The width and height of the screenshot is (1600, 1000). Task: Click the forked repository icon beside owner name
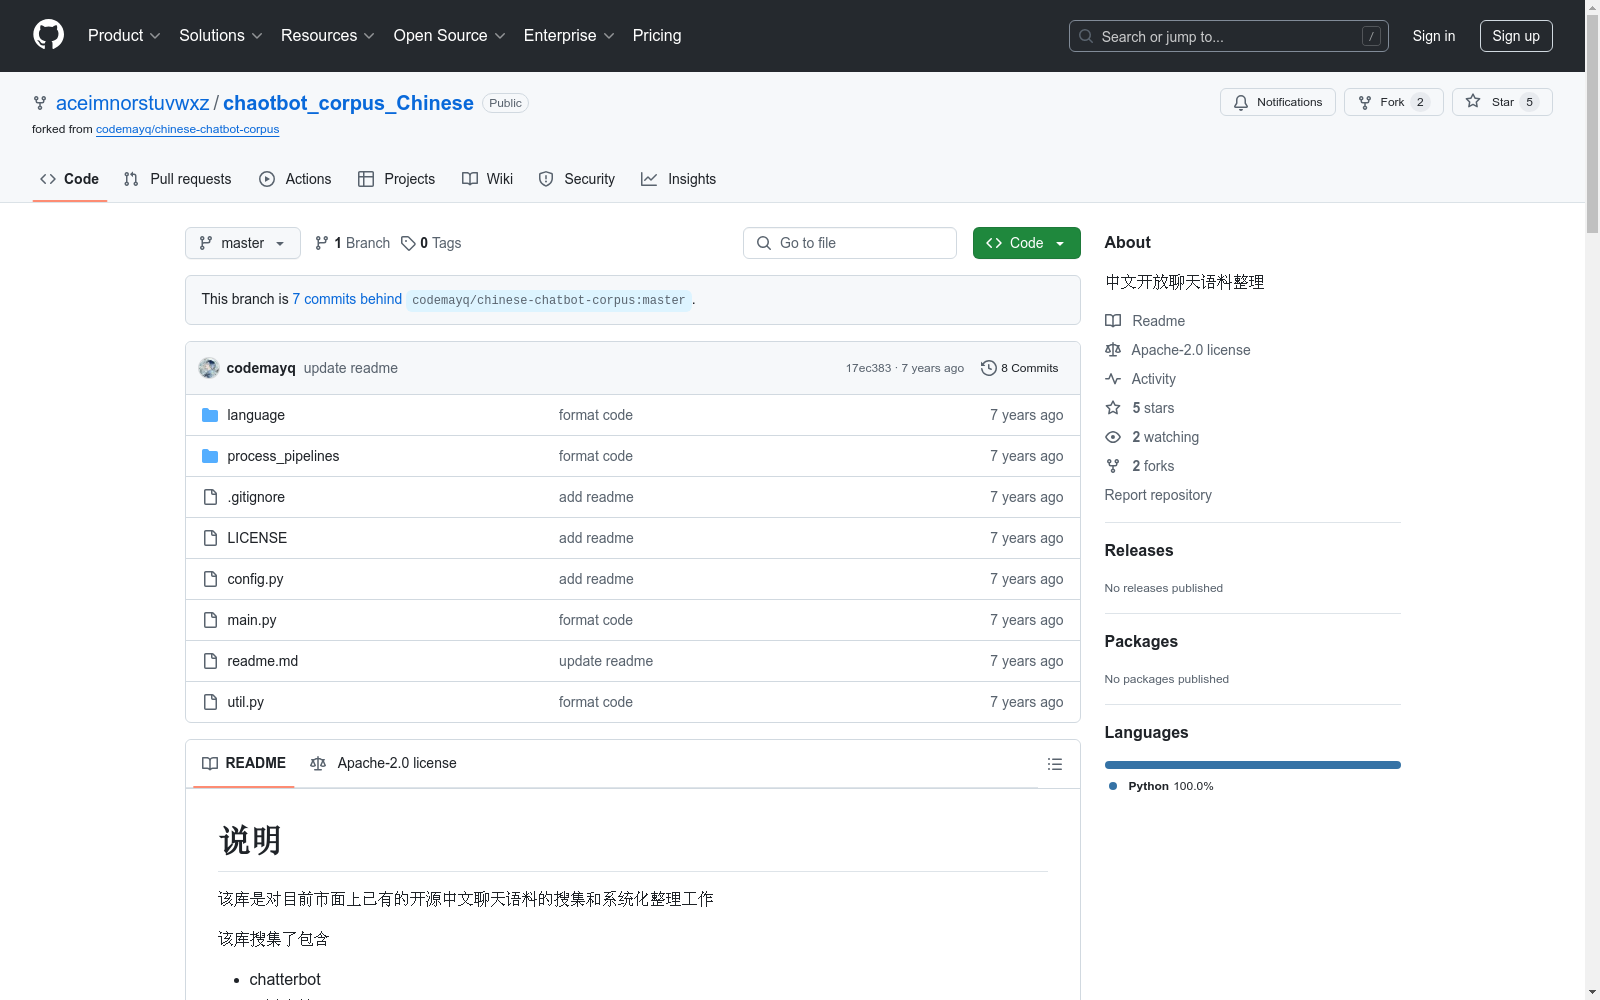click(x=40, y=103)
